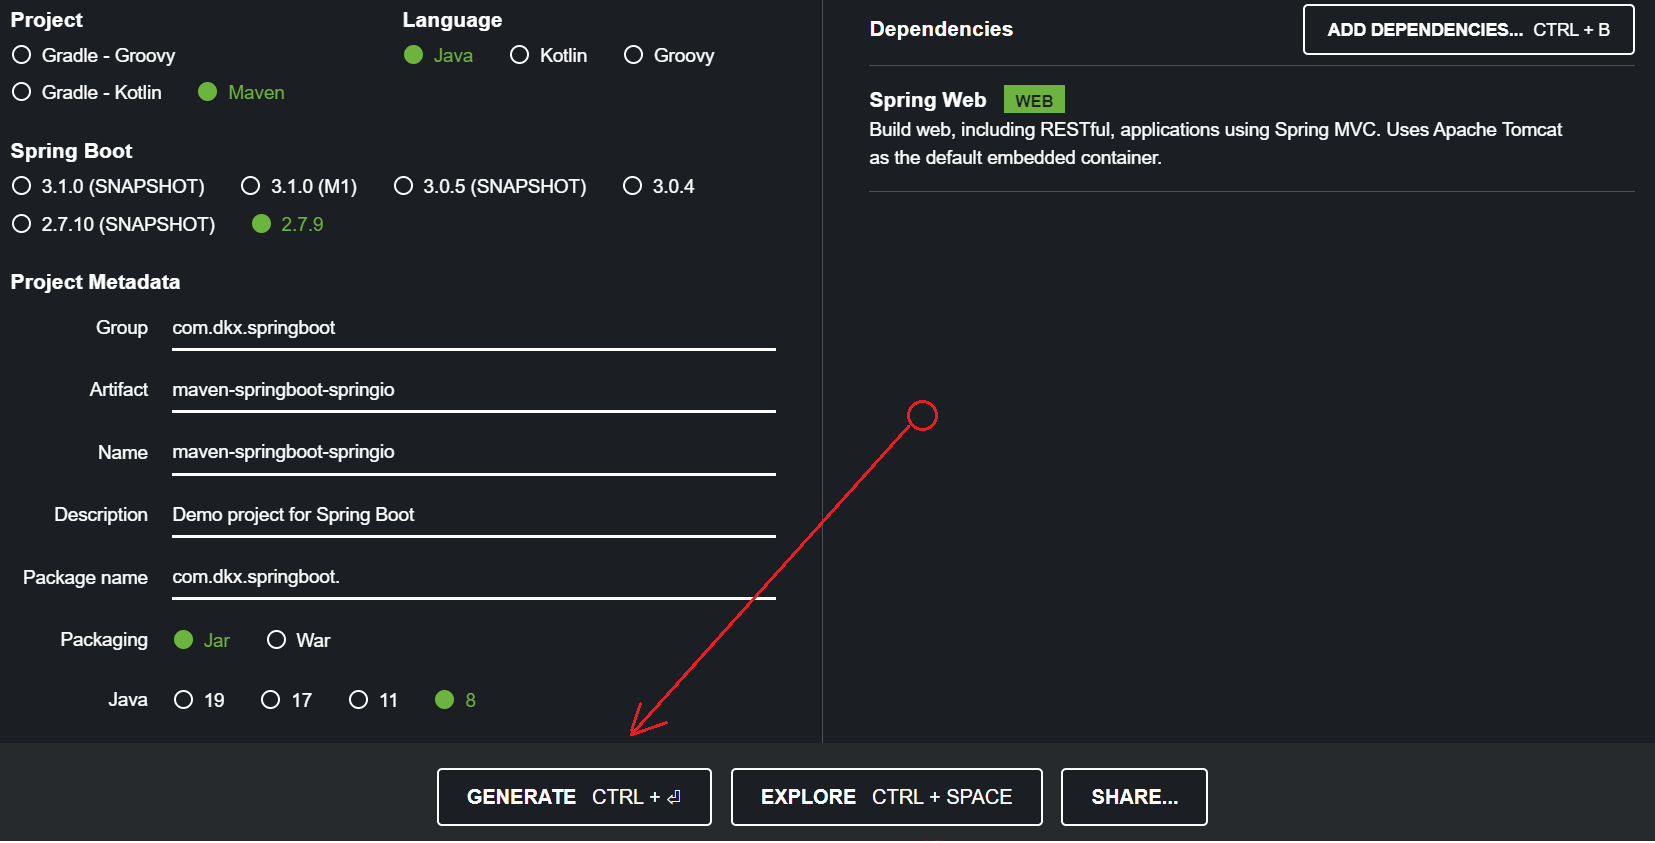Choose Maven as project type
Image resolution: width=1655 pixels, height=843 pixels.
pos(241,92)
